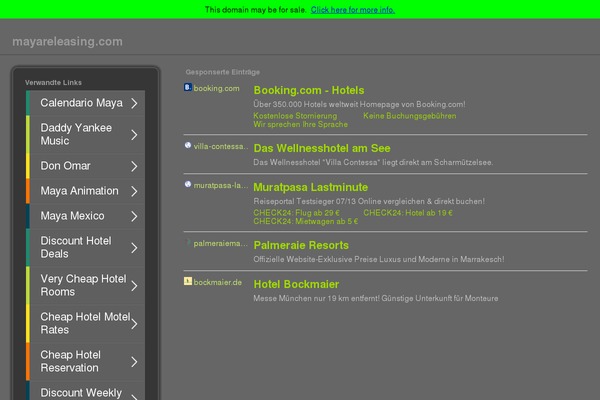600x400 pixels.
Task: Click the palmeraie favicon icon
Action: 188,242
